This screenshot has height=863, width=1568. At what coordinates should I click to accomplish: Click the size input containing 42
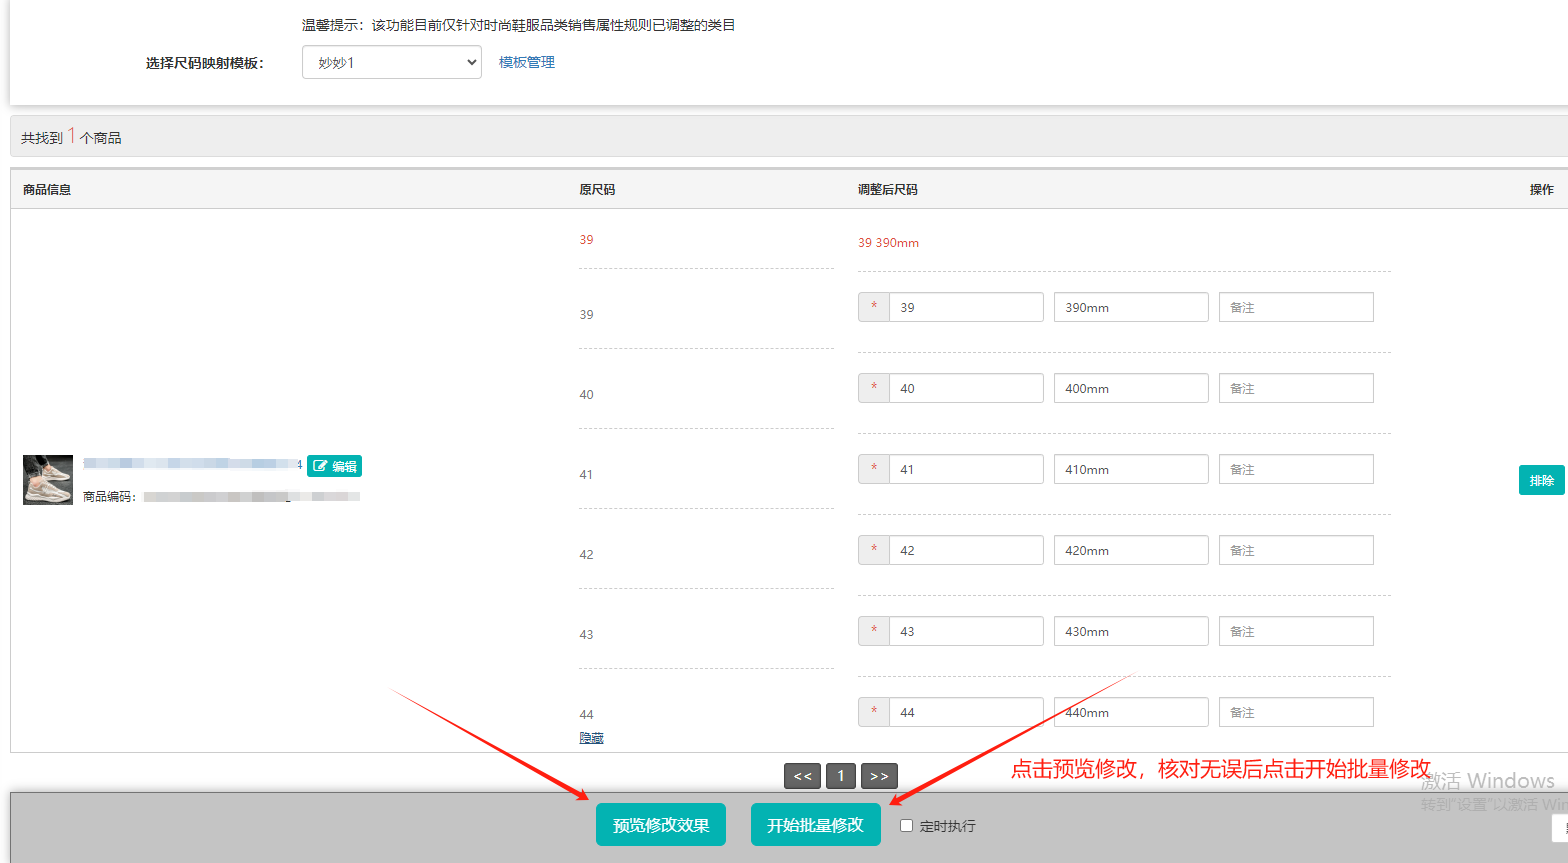965,550
